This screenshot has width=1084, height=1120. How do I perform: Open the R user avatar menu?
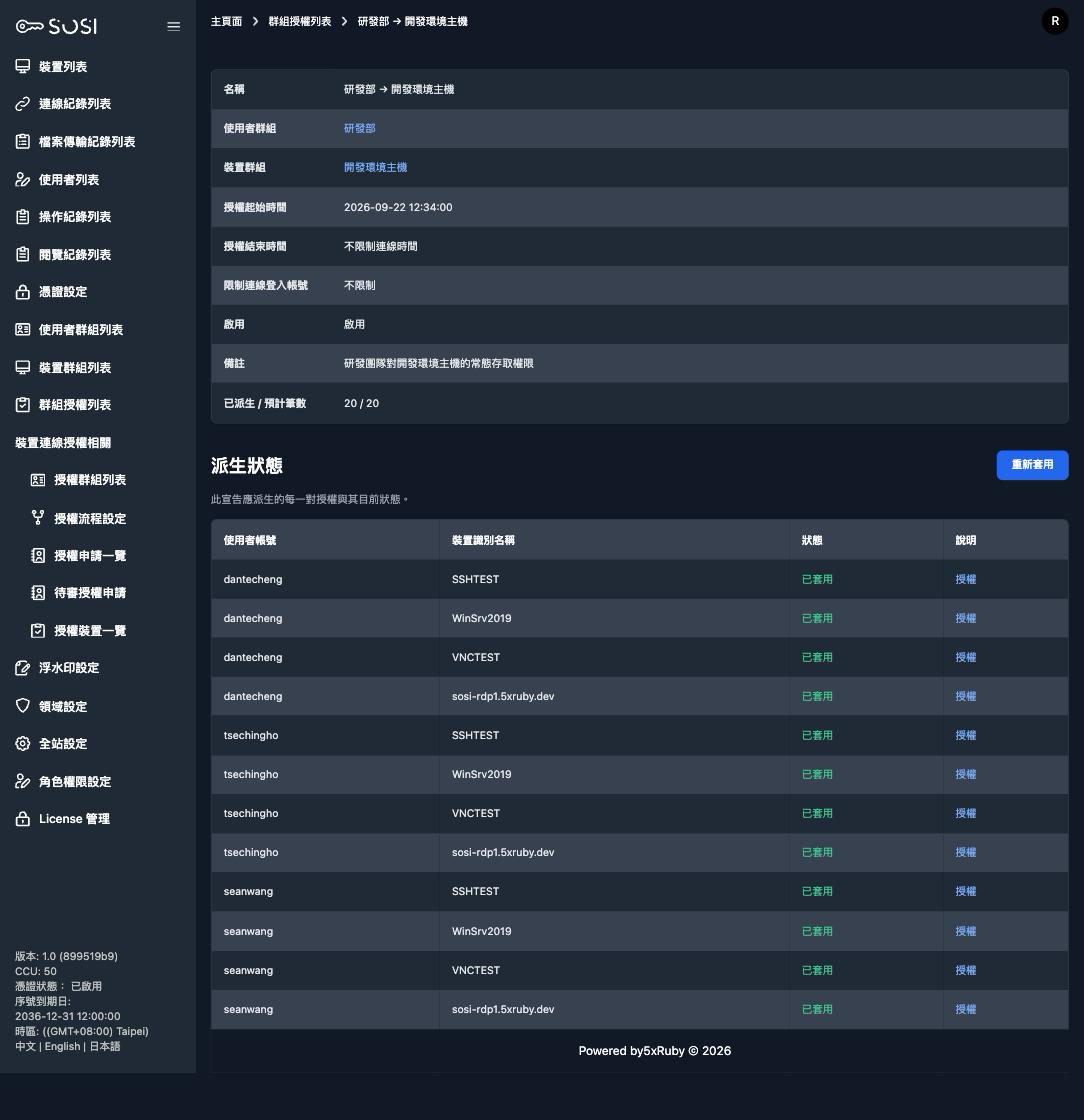(1055, 21)
